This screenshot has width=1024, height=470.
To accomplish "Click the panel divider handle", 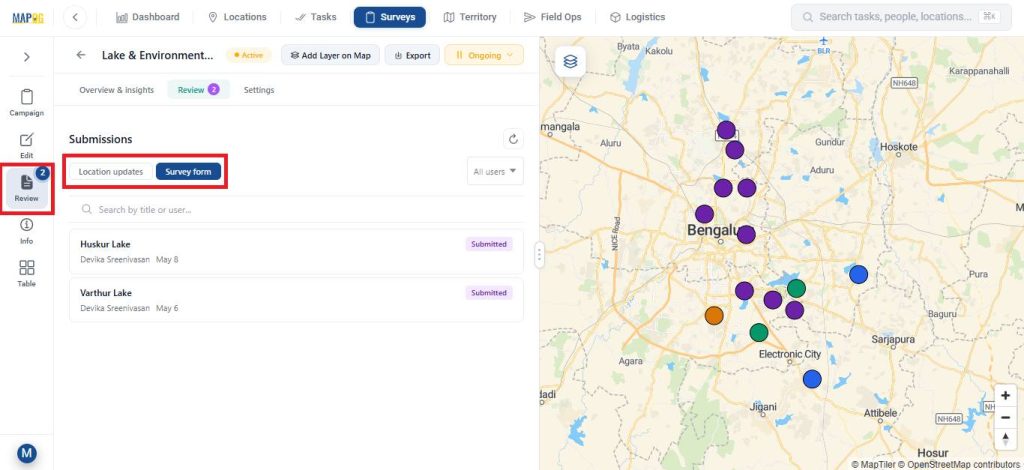I will (x=539, y=255).
